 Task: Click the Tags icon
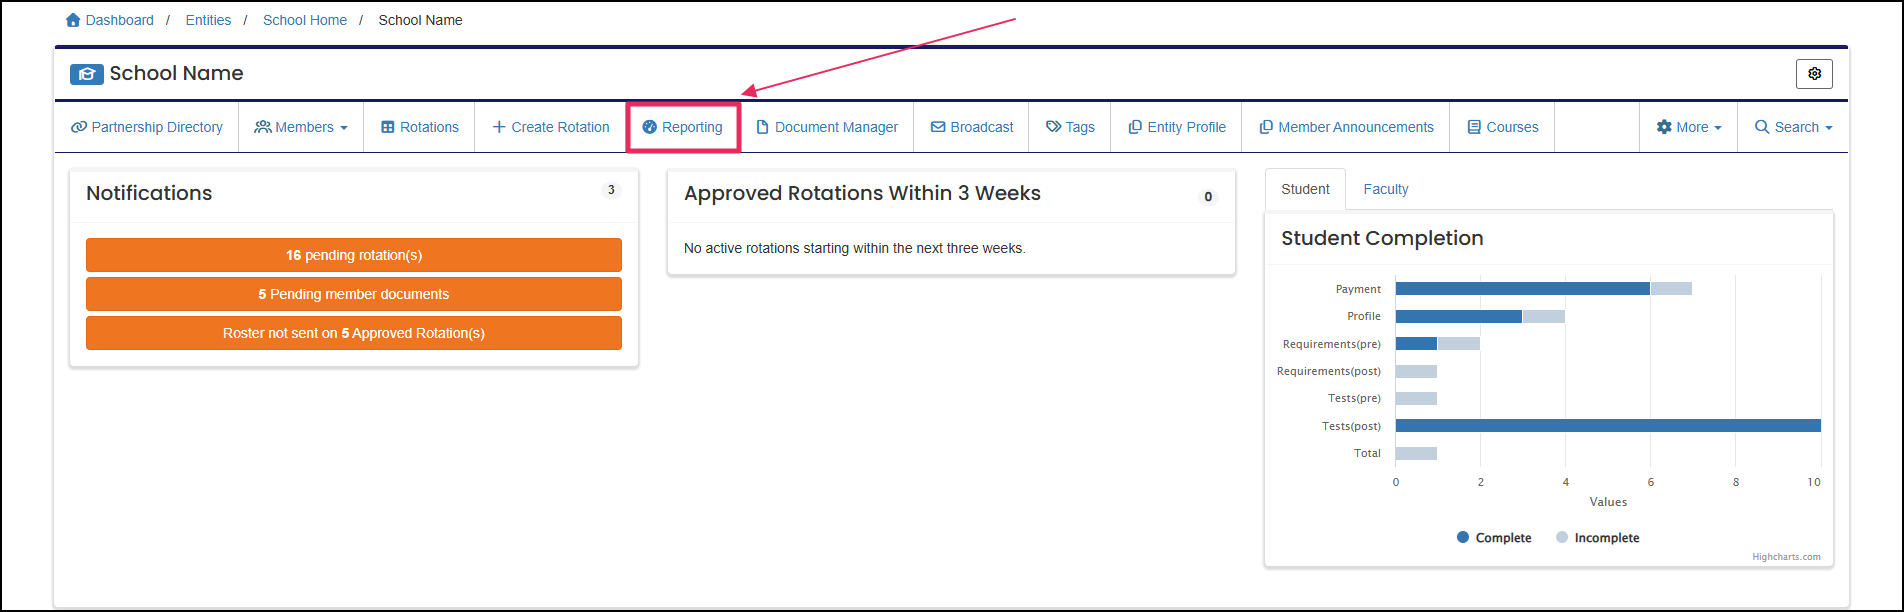(x=1053, y=127)
